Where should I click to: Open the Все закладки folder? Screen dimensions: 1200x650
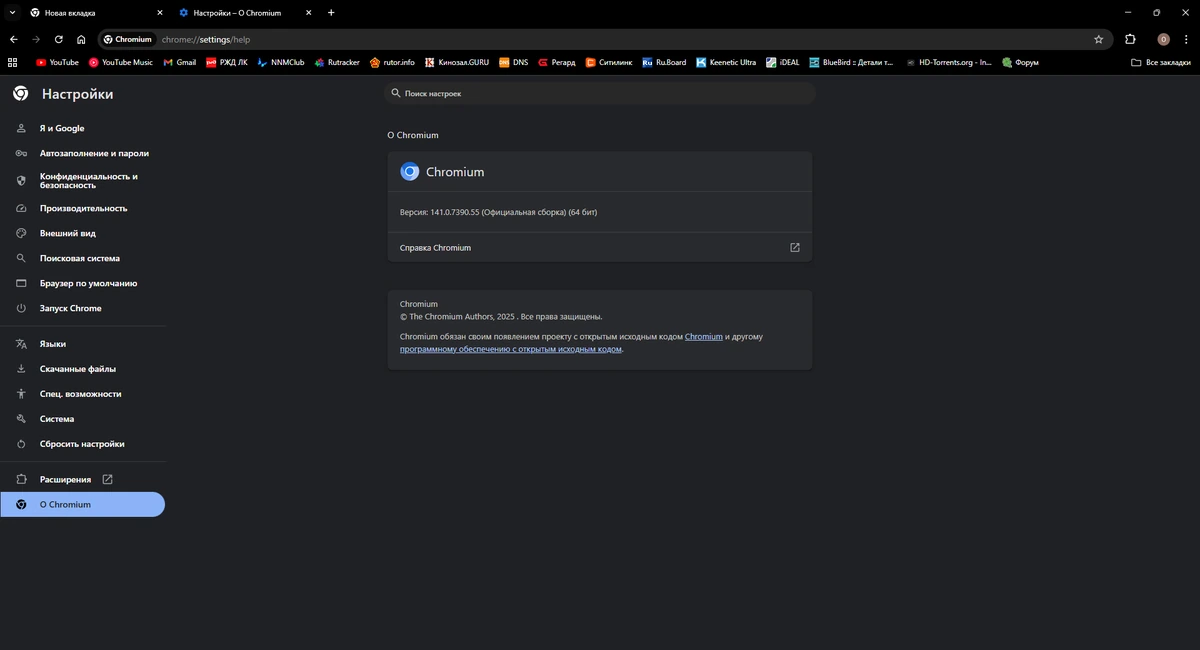point(1161,62)
